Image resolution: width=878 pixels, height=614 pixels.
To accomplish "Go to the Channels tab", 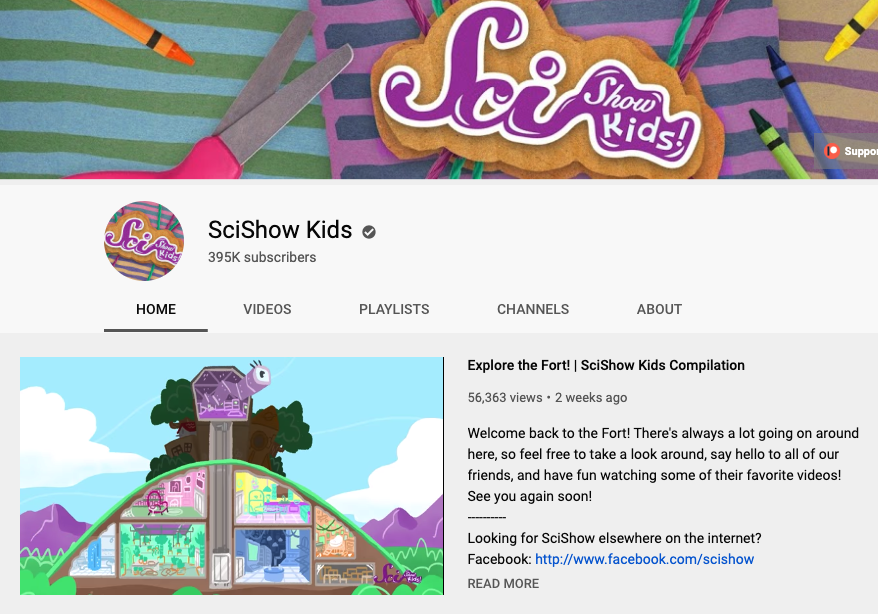I will click(x=533, y=310).
